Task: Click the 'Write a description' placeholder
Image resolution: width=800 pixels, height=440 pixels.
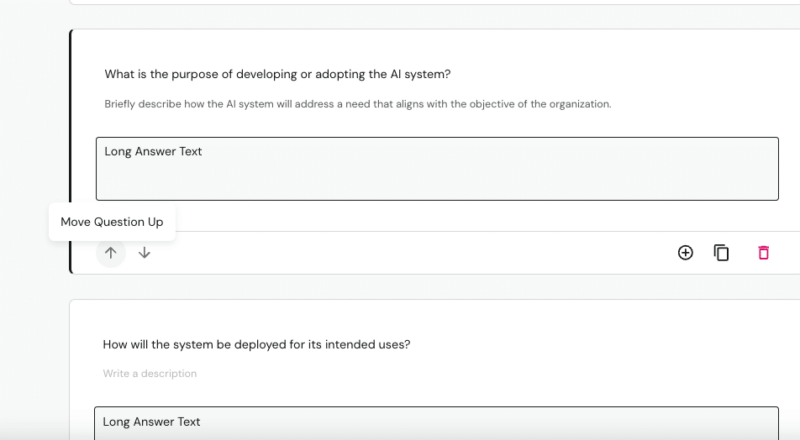Action: coord(150,374)
